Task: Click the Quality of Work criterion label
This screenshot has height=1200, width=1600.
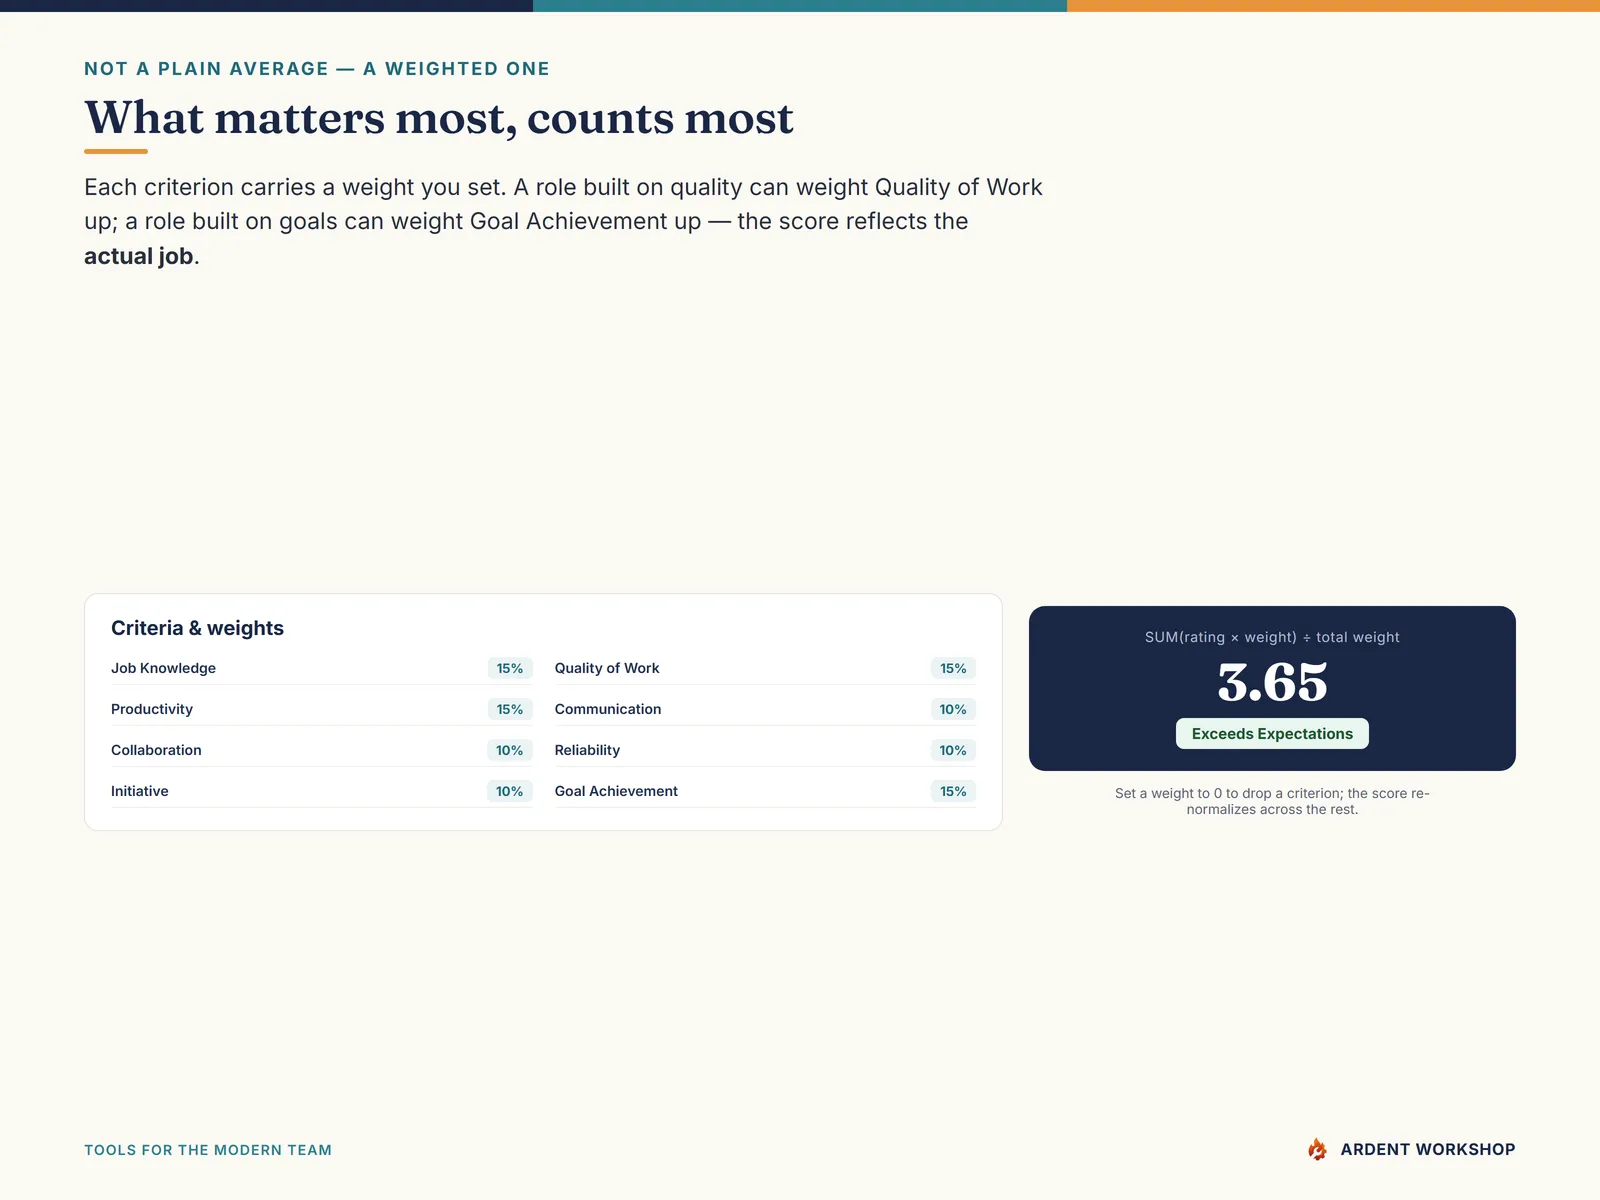Action: click(607, 668)
